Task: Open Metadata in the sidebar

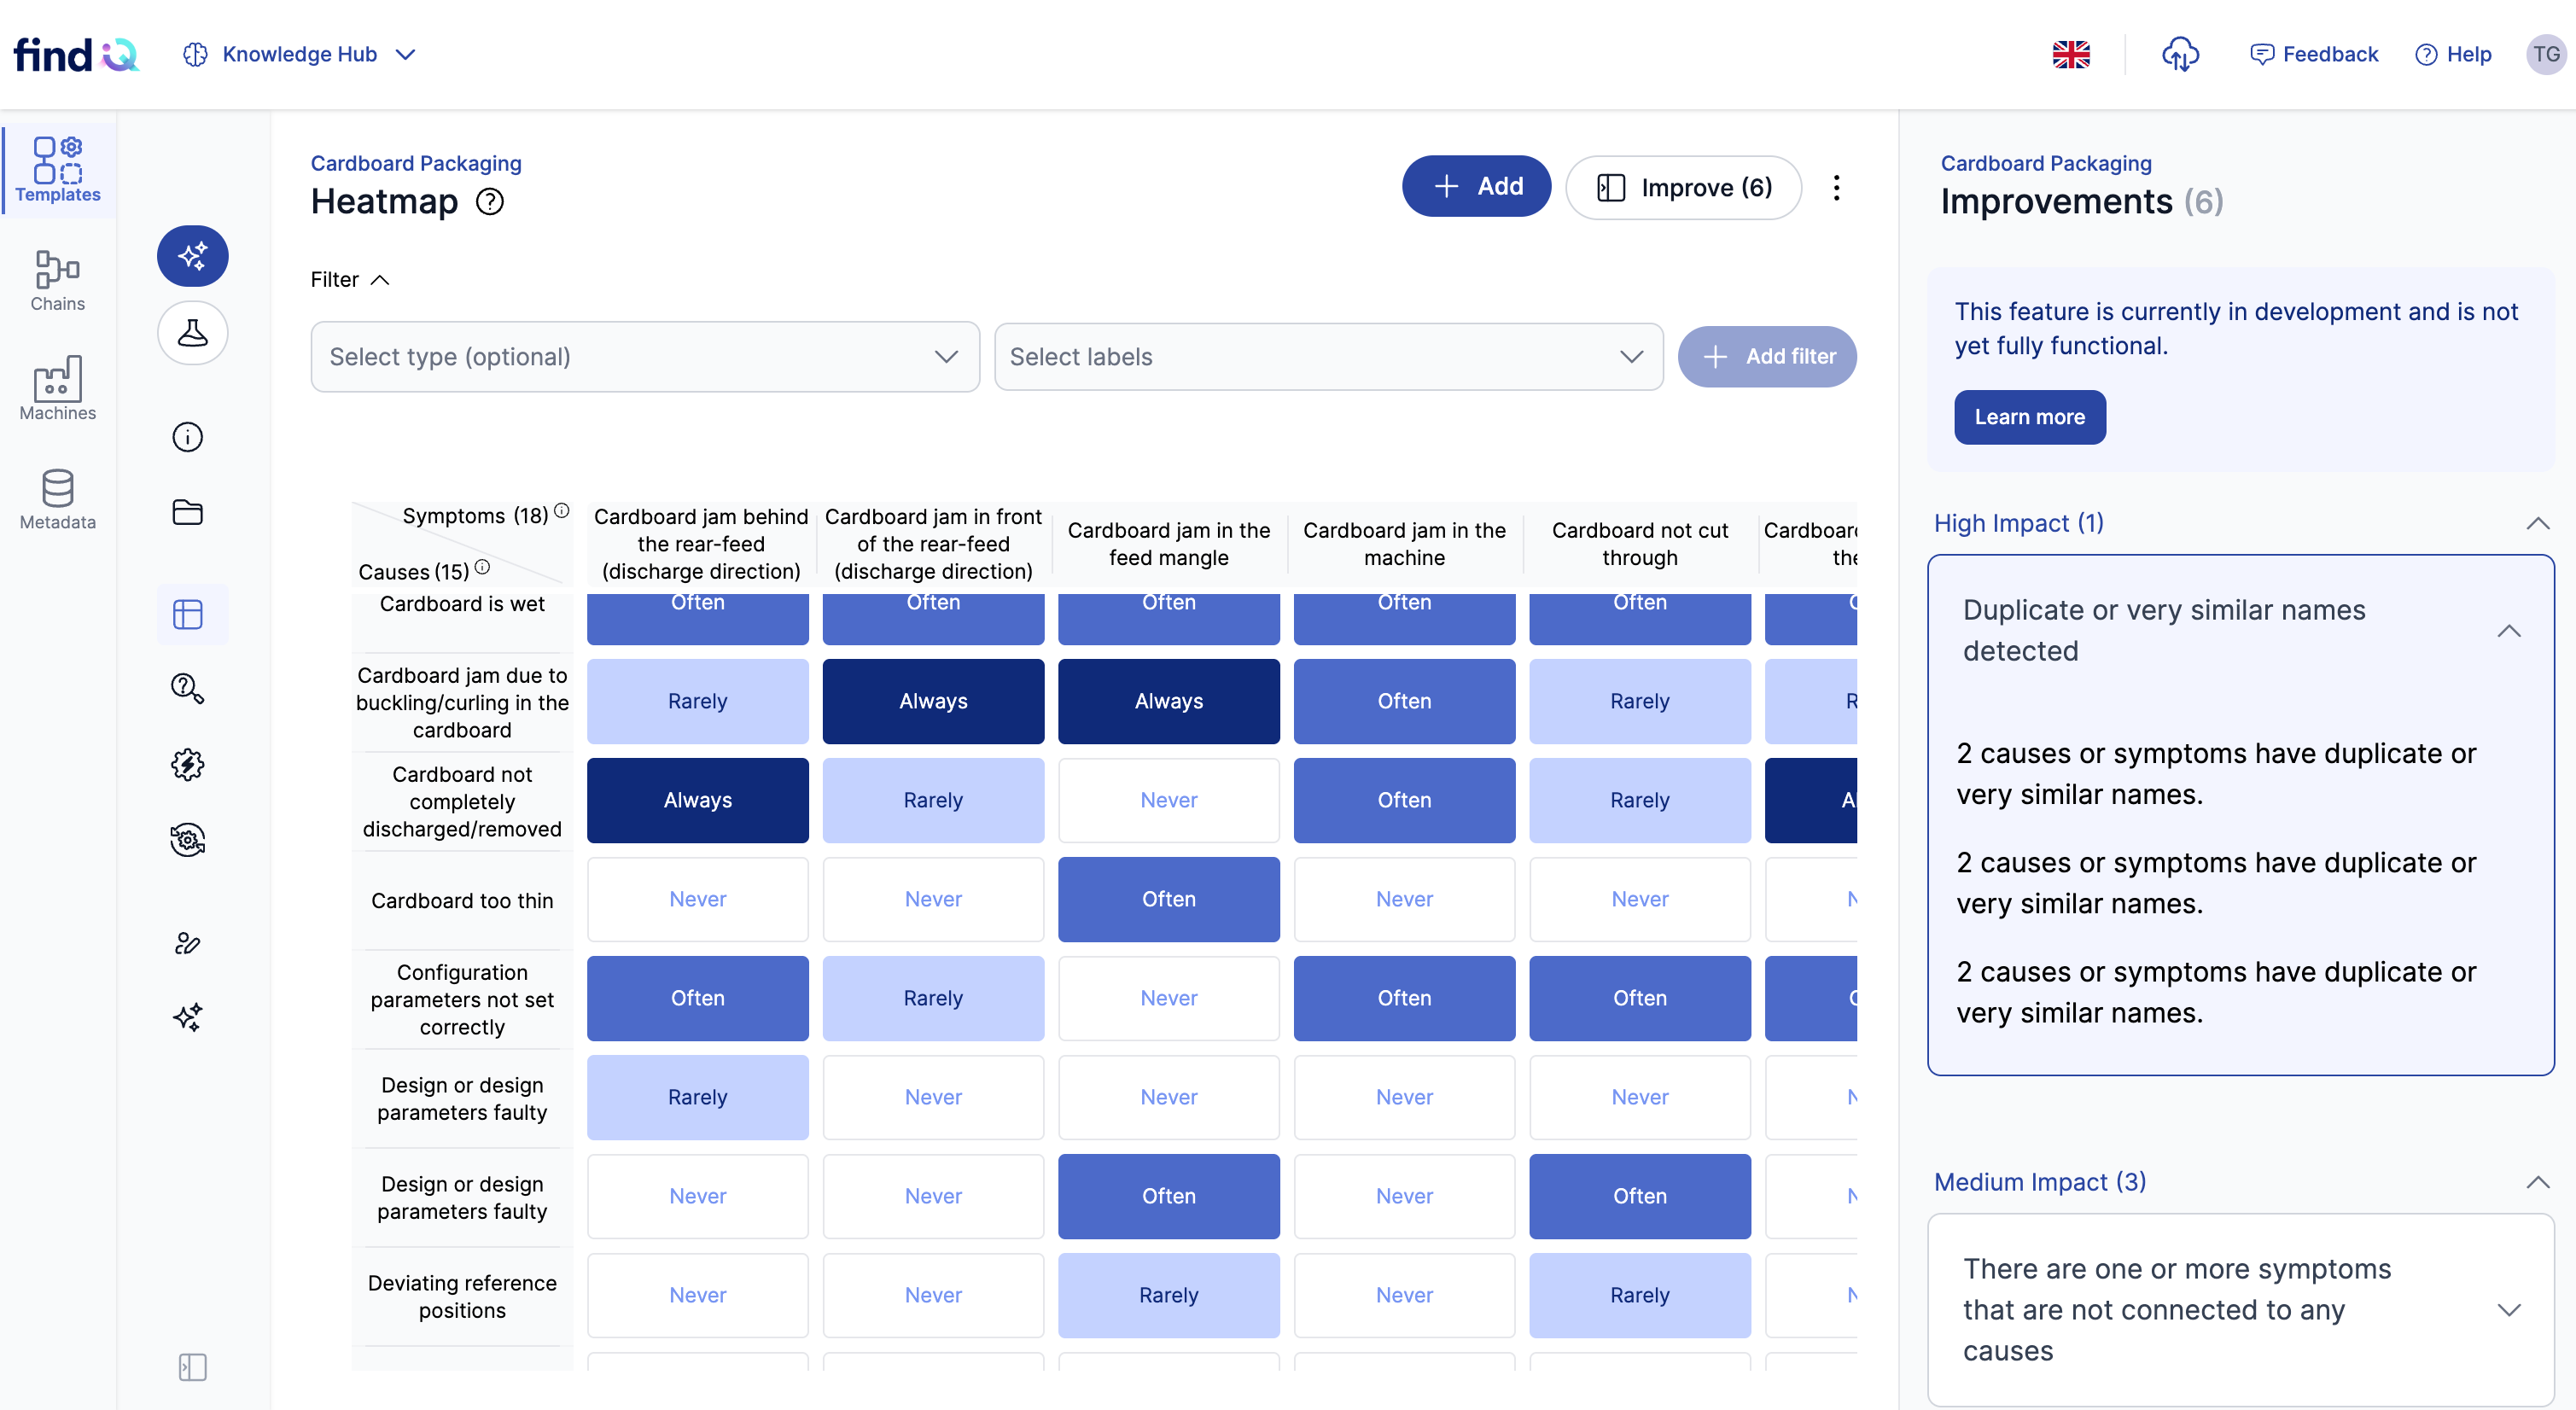Action: [x=58, y=498]
